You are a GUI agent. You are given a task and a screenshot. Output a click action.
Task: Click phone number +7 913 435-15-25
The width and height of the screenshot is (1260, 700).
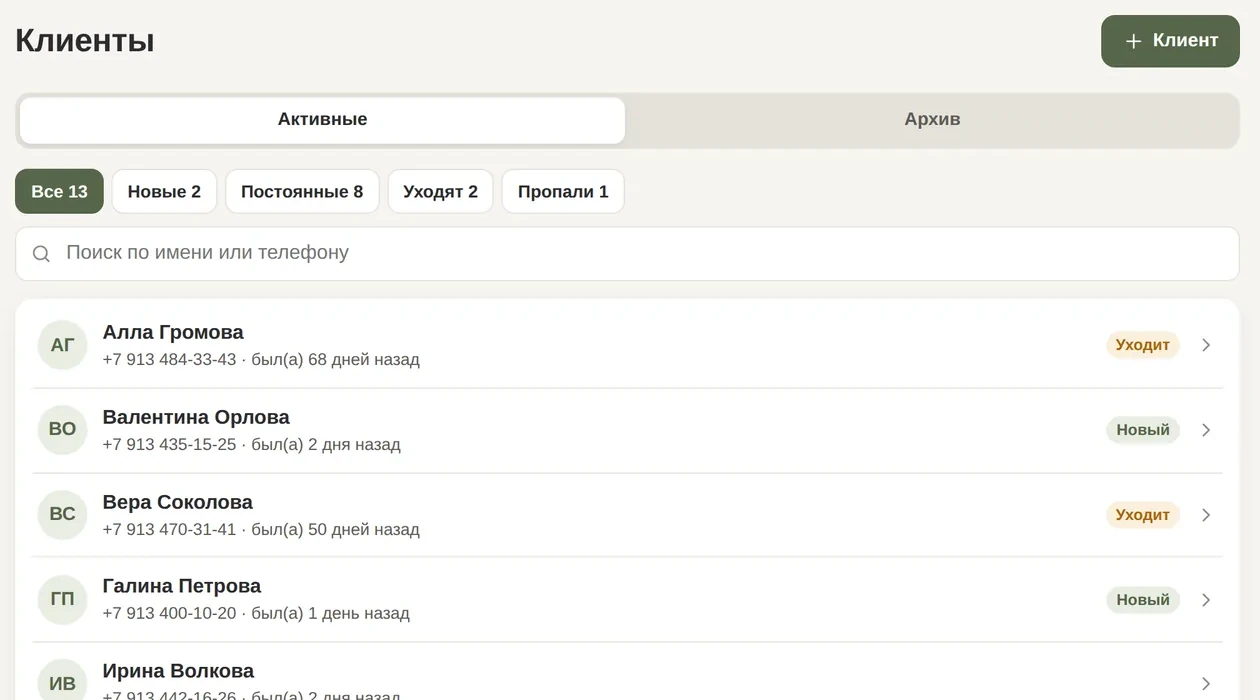(169, 444)
